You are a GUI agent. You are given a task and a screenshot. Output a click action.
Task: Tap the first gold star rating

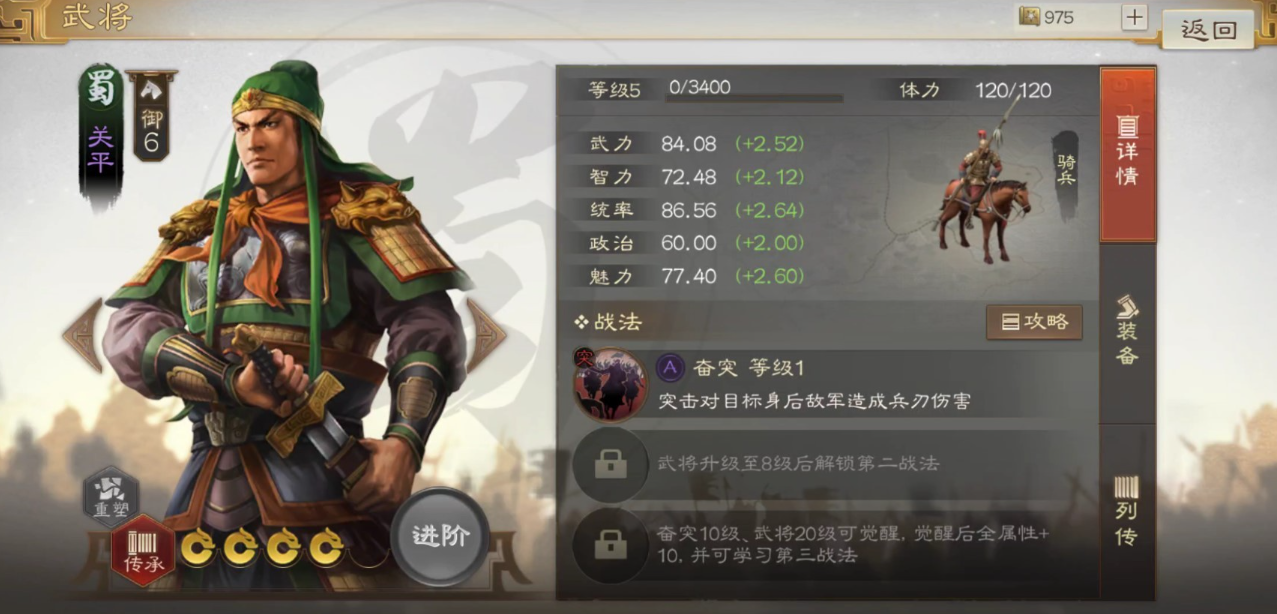coord(198,548)
